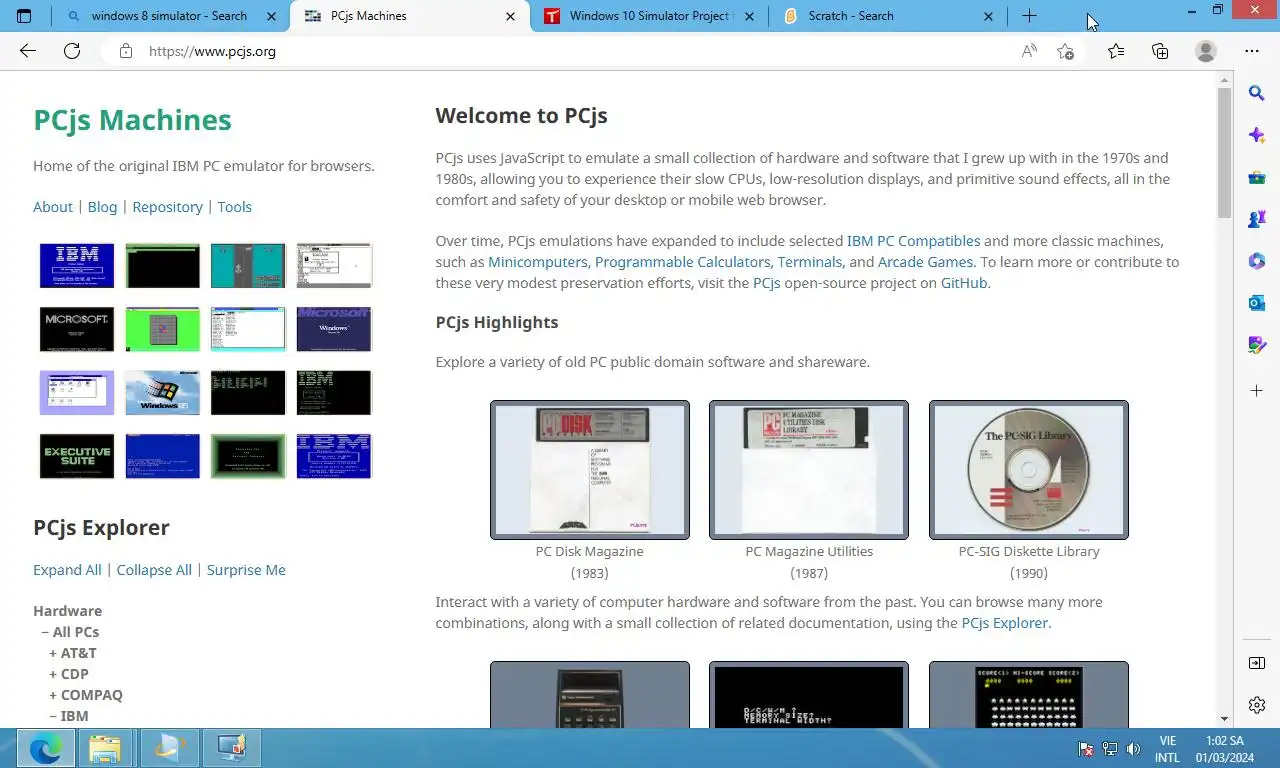Open File Explorer from the taskbar

coord(104,748)
